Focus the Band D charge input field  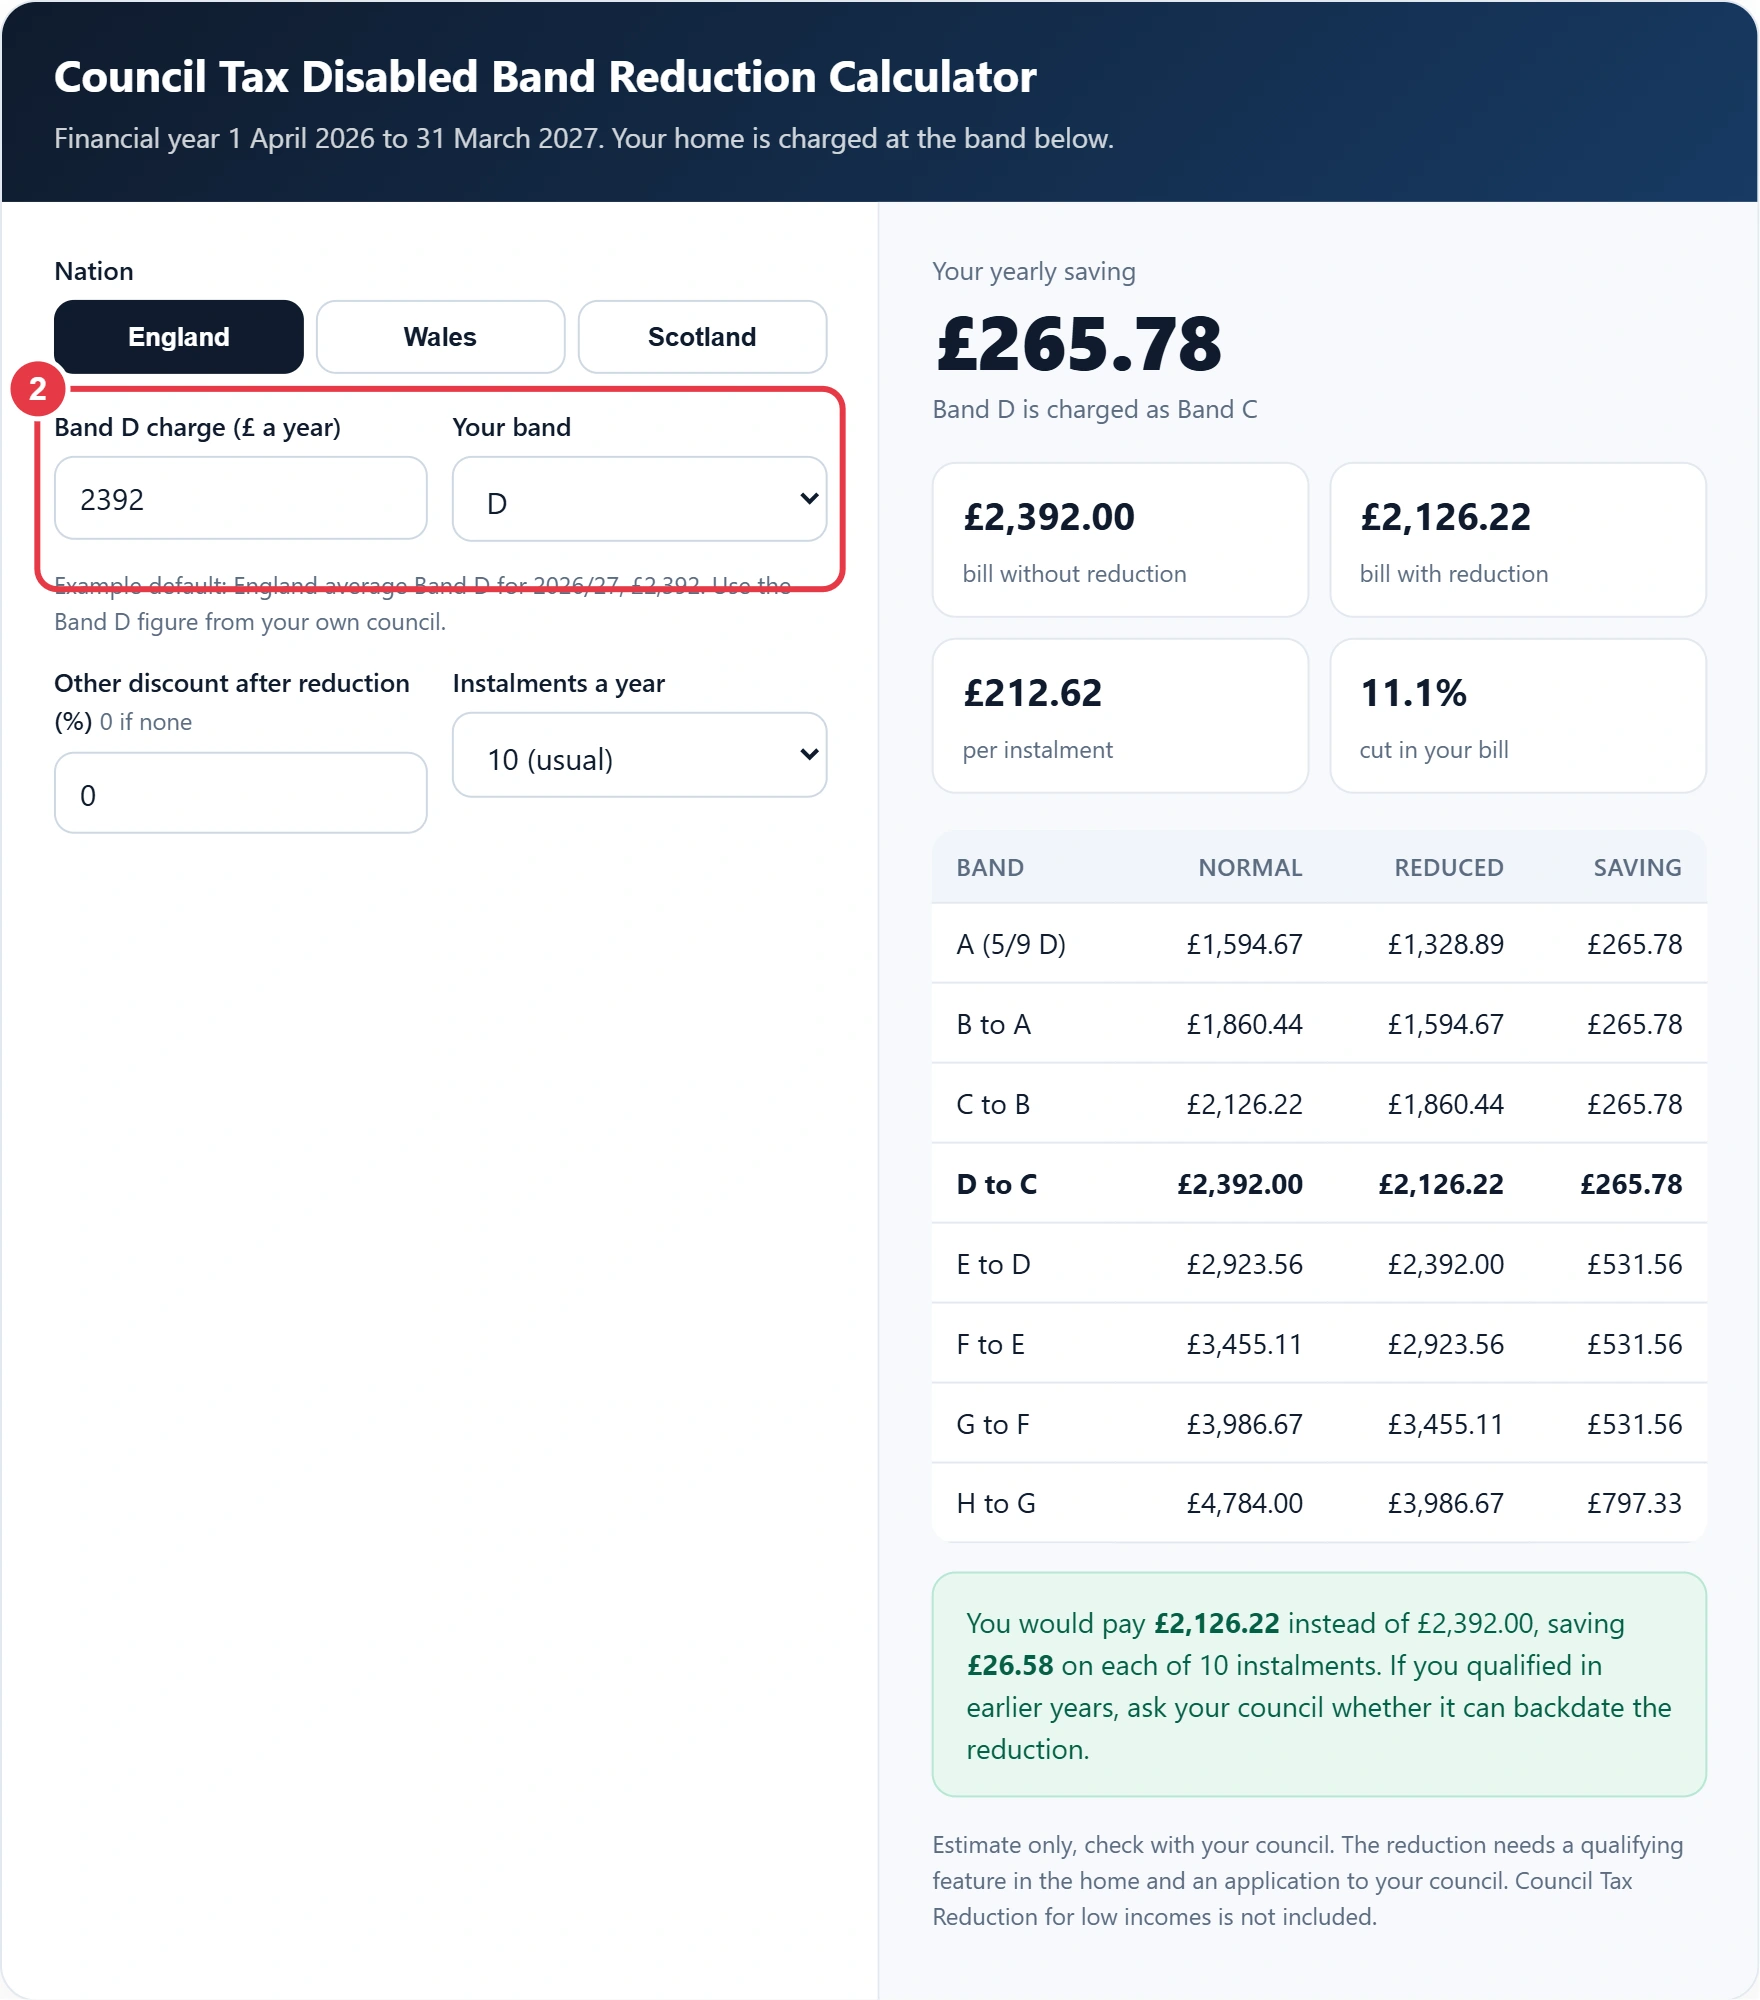click(241, 498)
